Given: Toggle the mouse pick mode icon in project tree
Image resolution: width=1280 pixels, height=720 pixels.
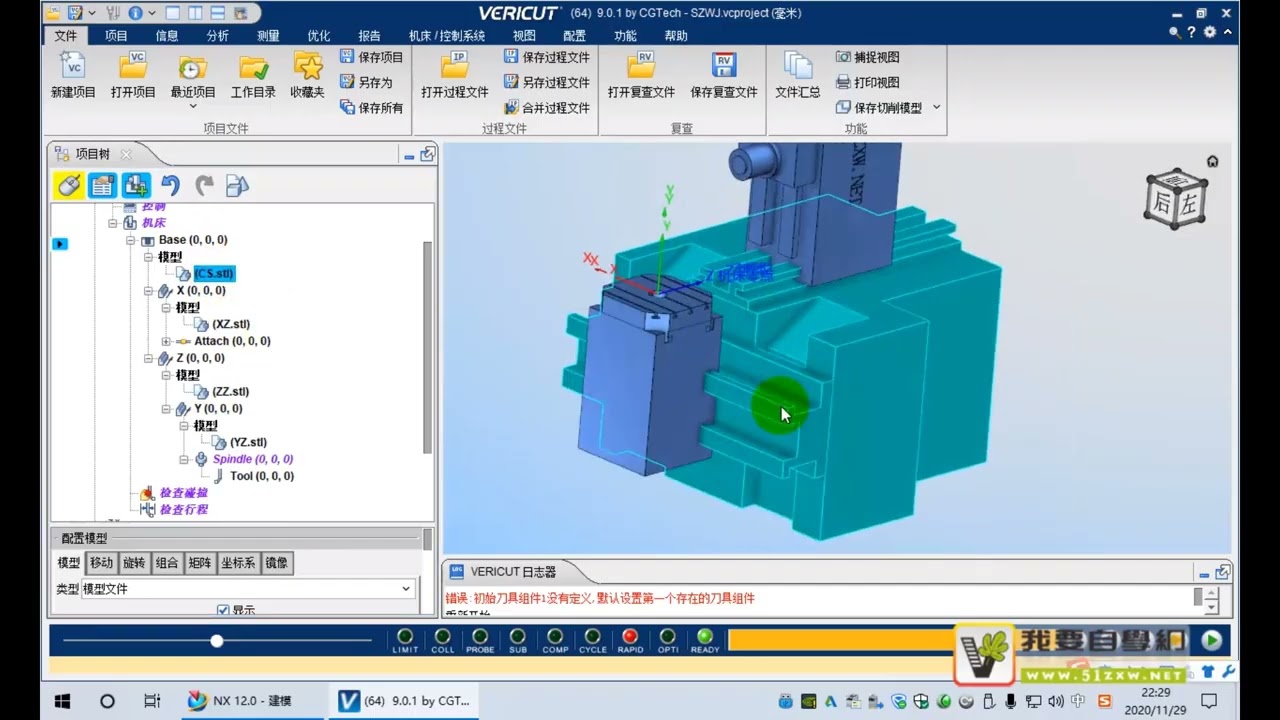Looking at the screenshot, I should click(68, 185).
